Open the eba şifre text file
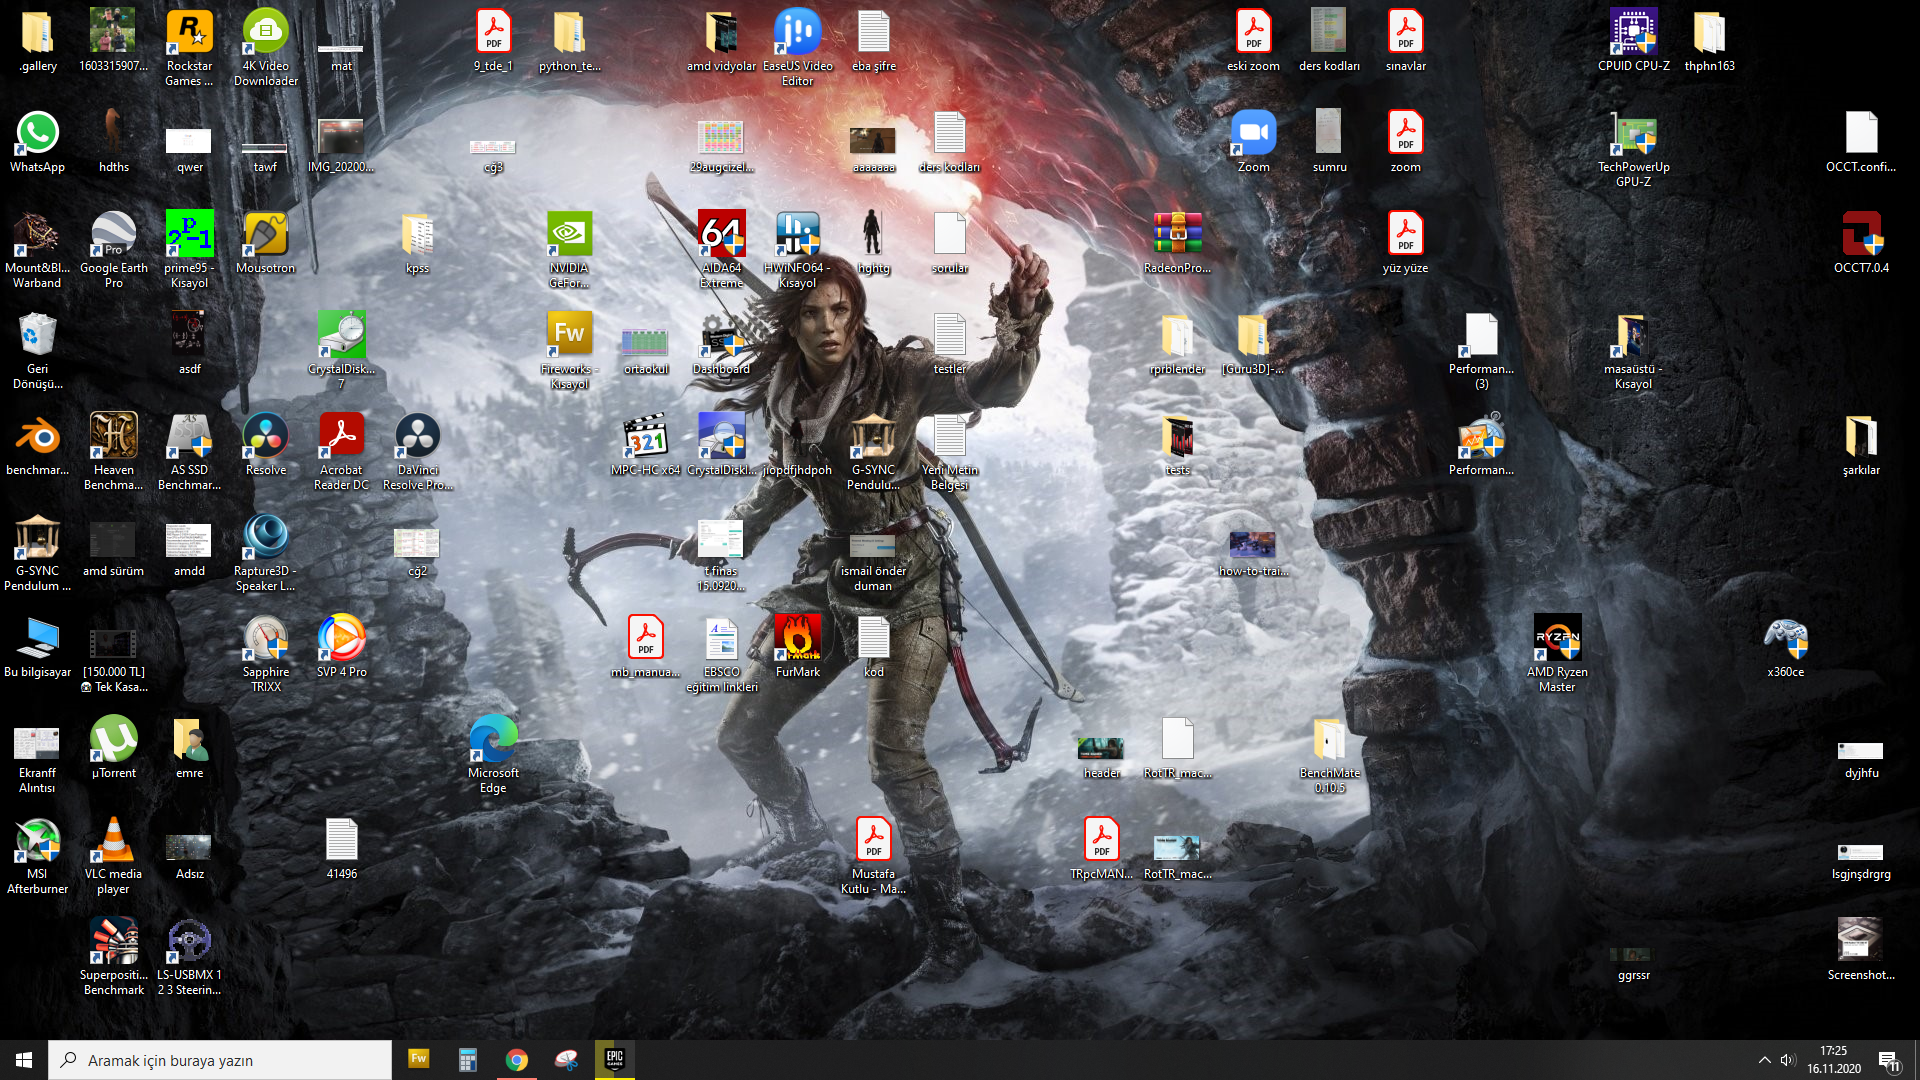 point(873,41)
